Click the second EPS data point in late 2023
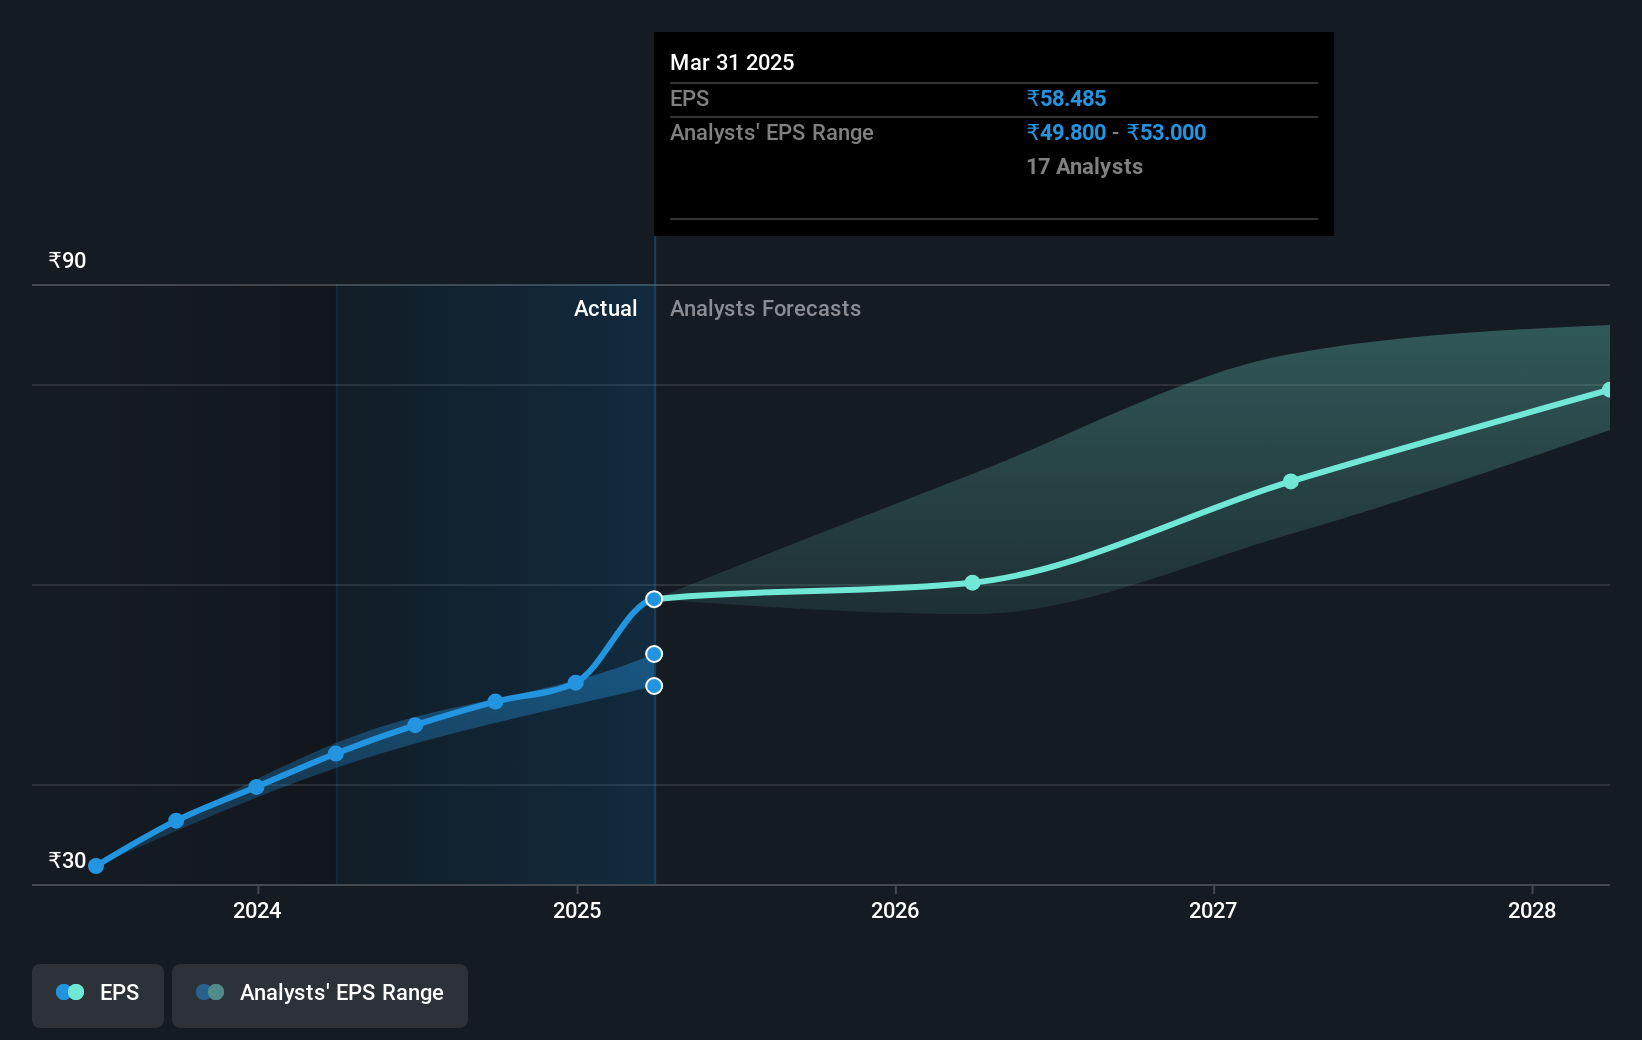This screenshot has width=1642, height=1040. tap(176, 821)
